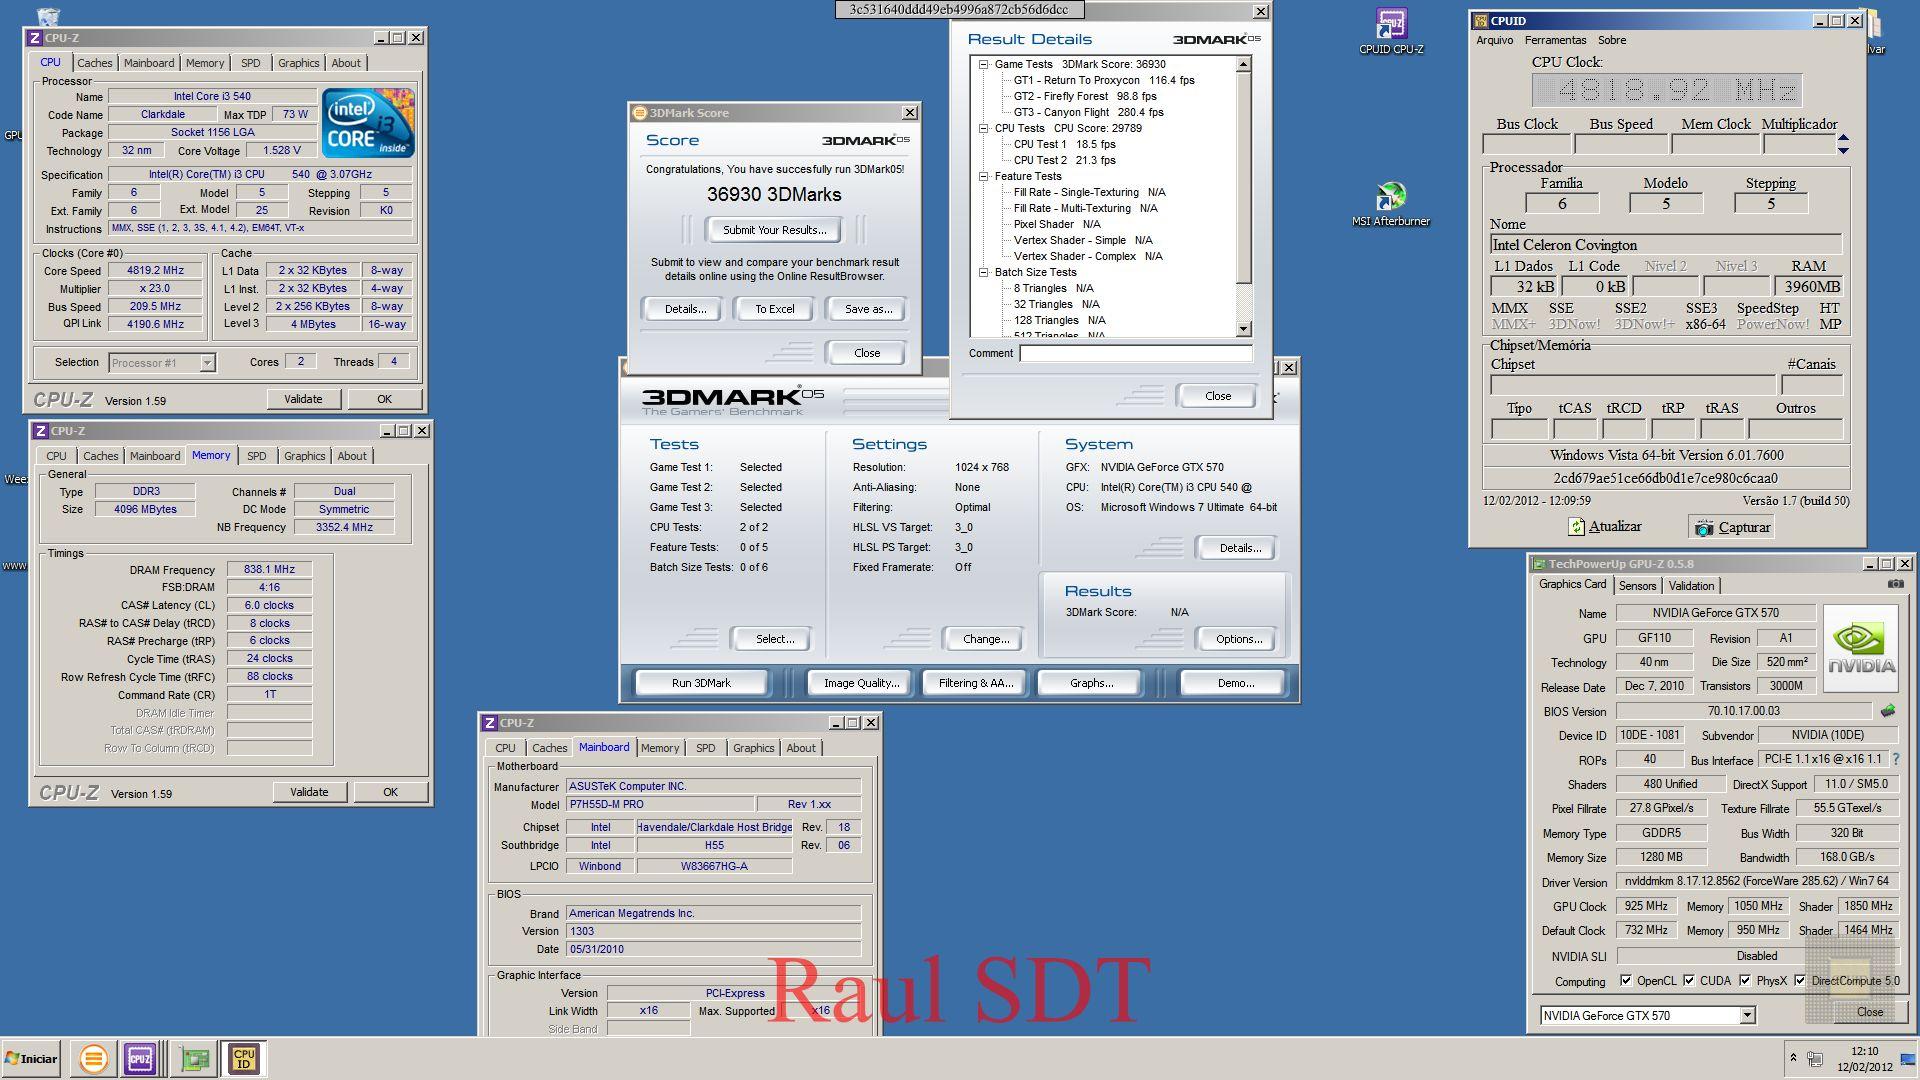Click GPU-Z screenshot camera icon

tap(1895, 584)
